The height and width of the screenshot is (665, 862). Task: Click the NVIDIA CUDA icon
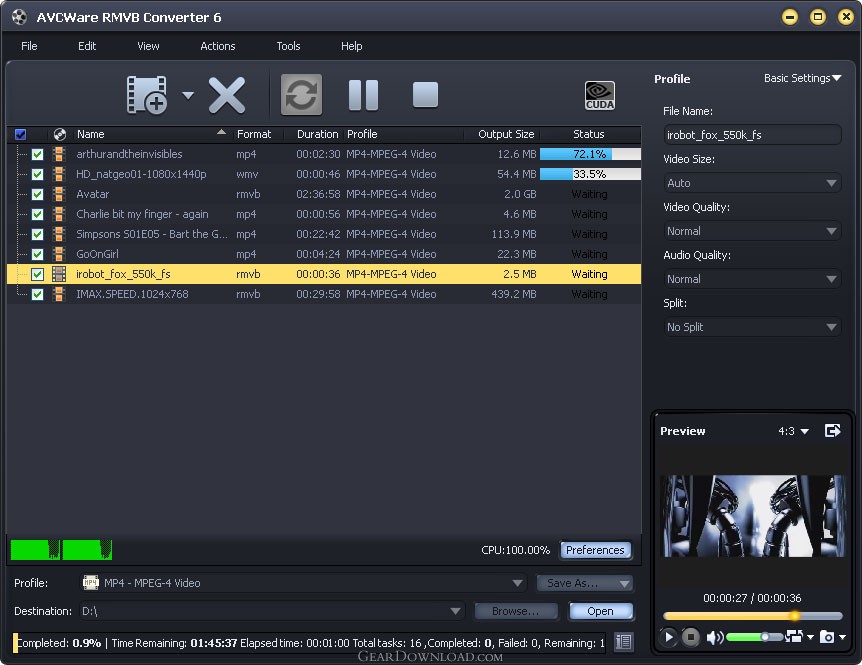[600, 95]
